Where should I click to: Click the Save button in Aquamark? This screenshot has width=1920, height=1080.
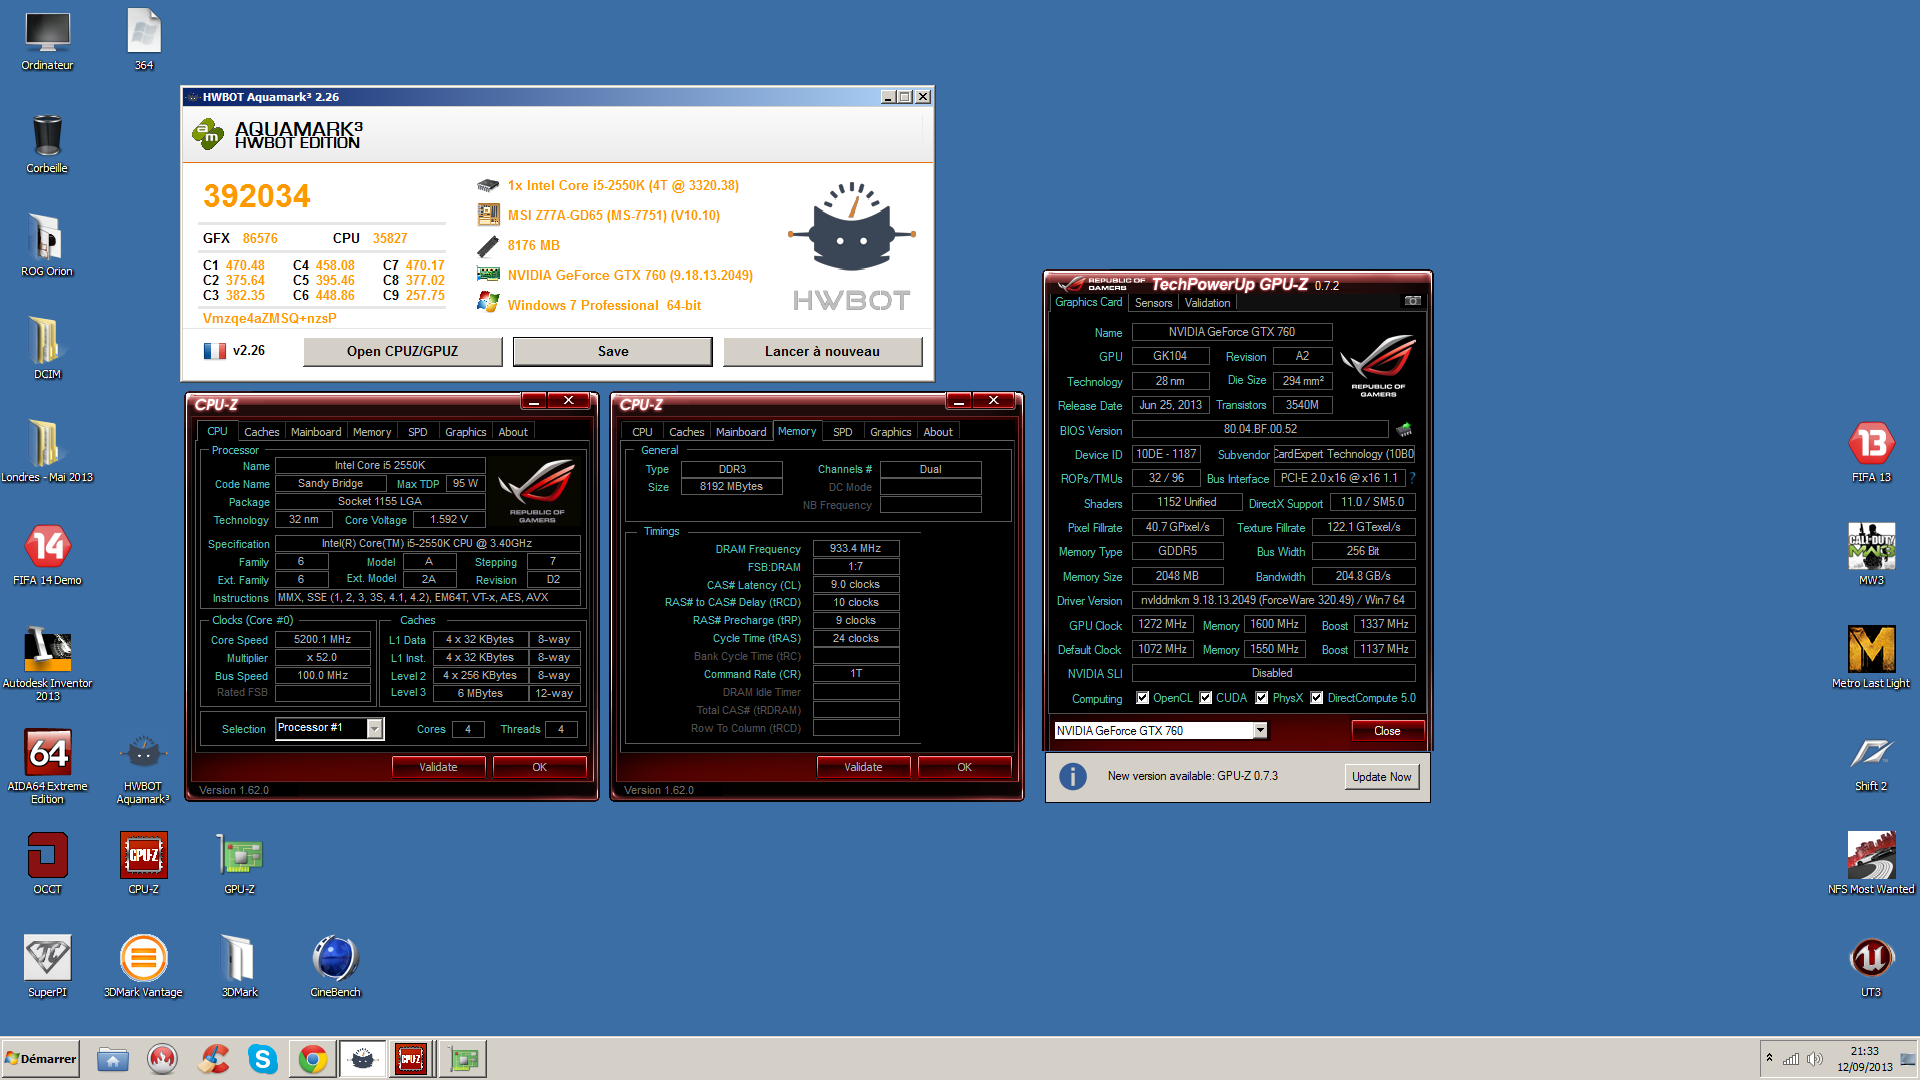pyautogui.click(x=613, y=351)
